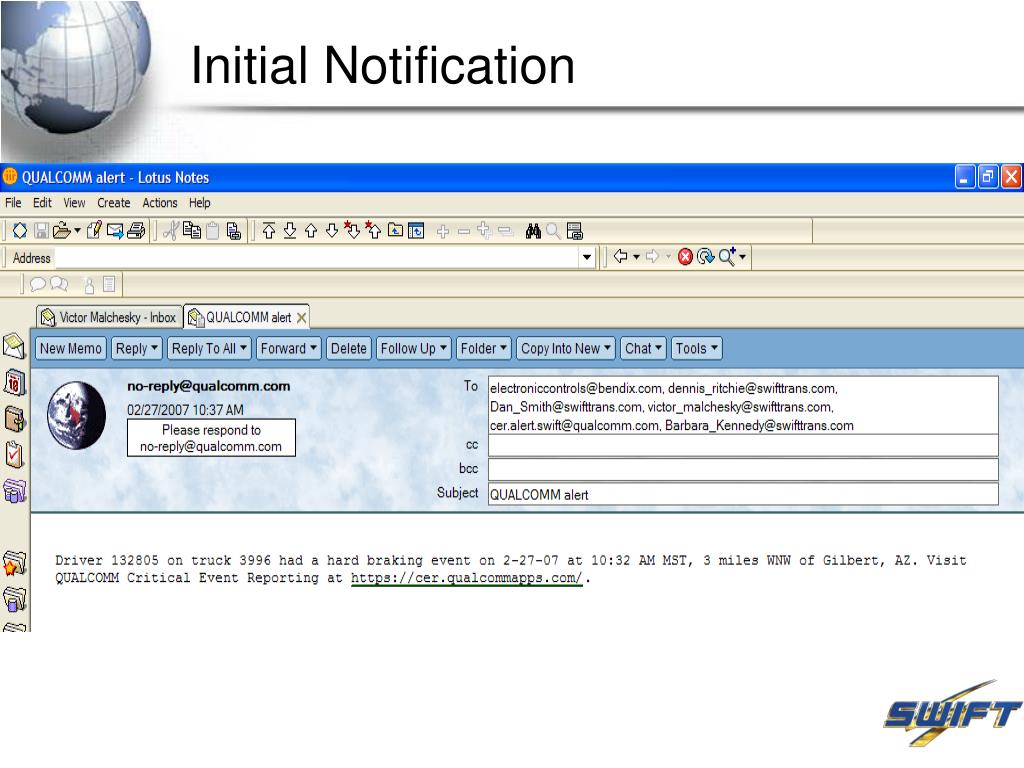Click the Copy toolbar icon
Screen dimensions: 1024x768
tap(192, 231)
